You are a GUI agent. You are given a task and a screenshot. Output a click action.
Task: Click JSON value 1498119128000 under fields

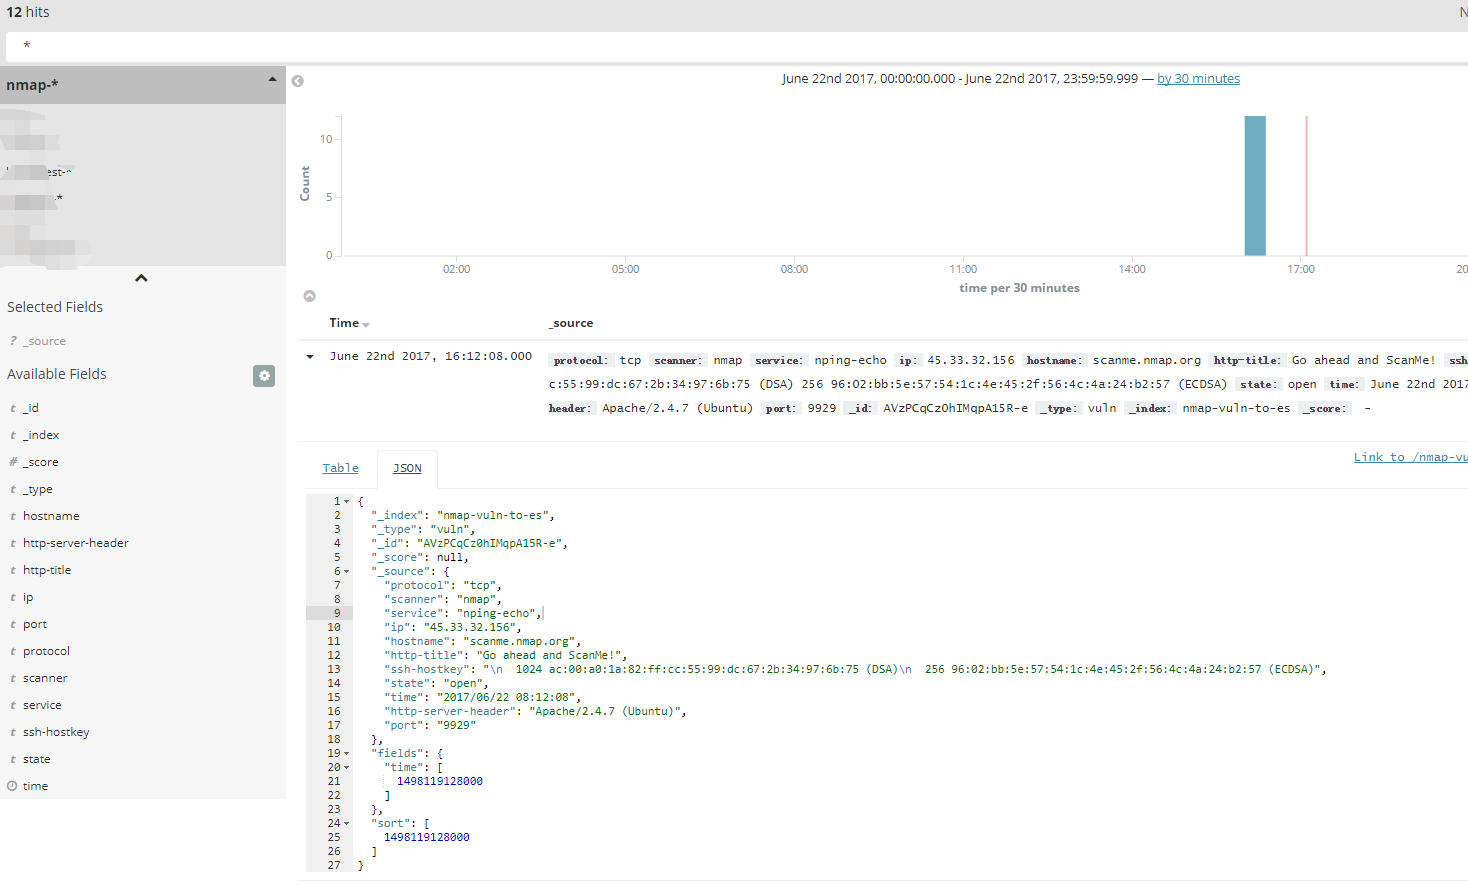point(440,781)
